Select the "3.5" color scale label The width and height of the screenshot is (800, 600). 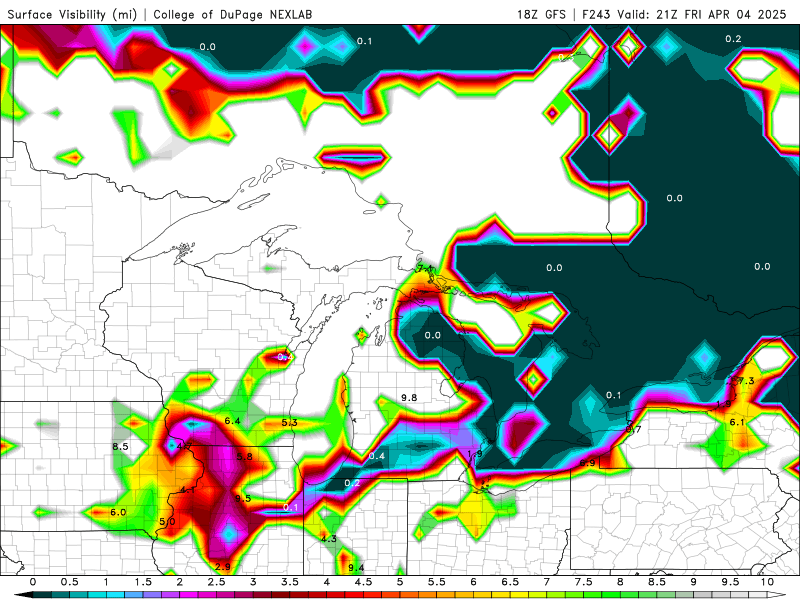[290, 582]
